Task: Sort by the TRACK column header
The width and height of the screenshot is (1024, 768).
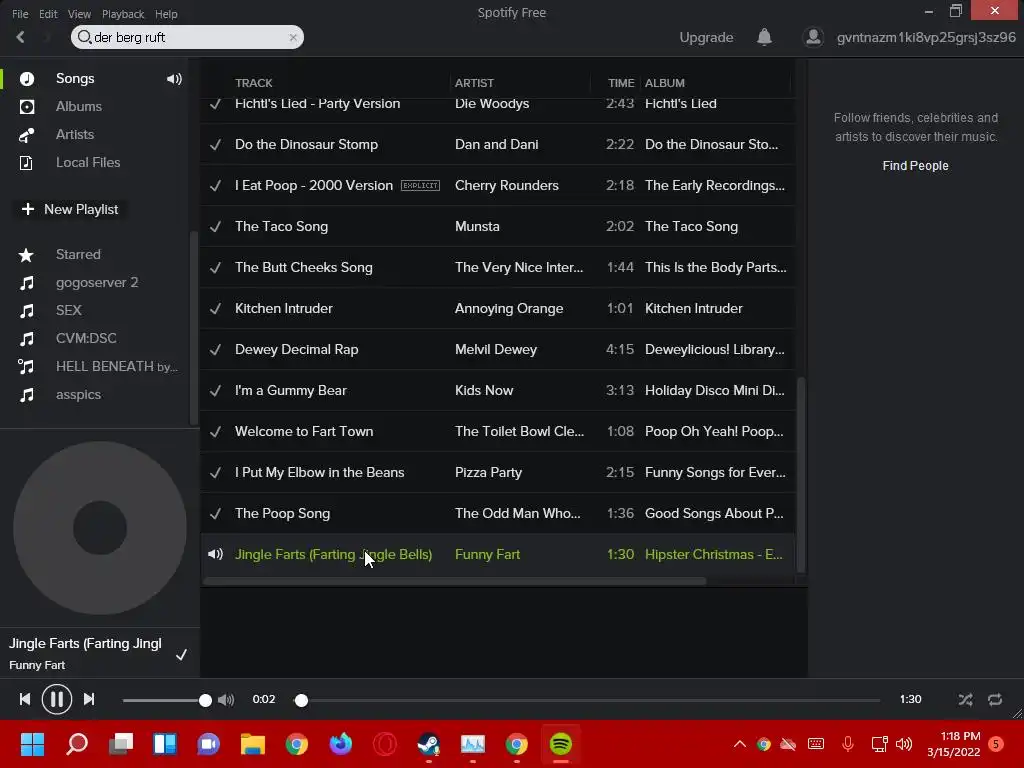Action: click(253, 83)
